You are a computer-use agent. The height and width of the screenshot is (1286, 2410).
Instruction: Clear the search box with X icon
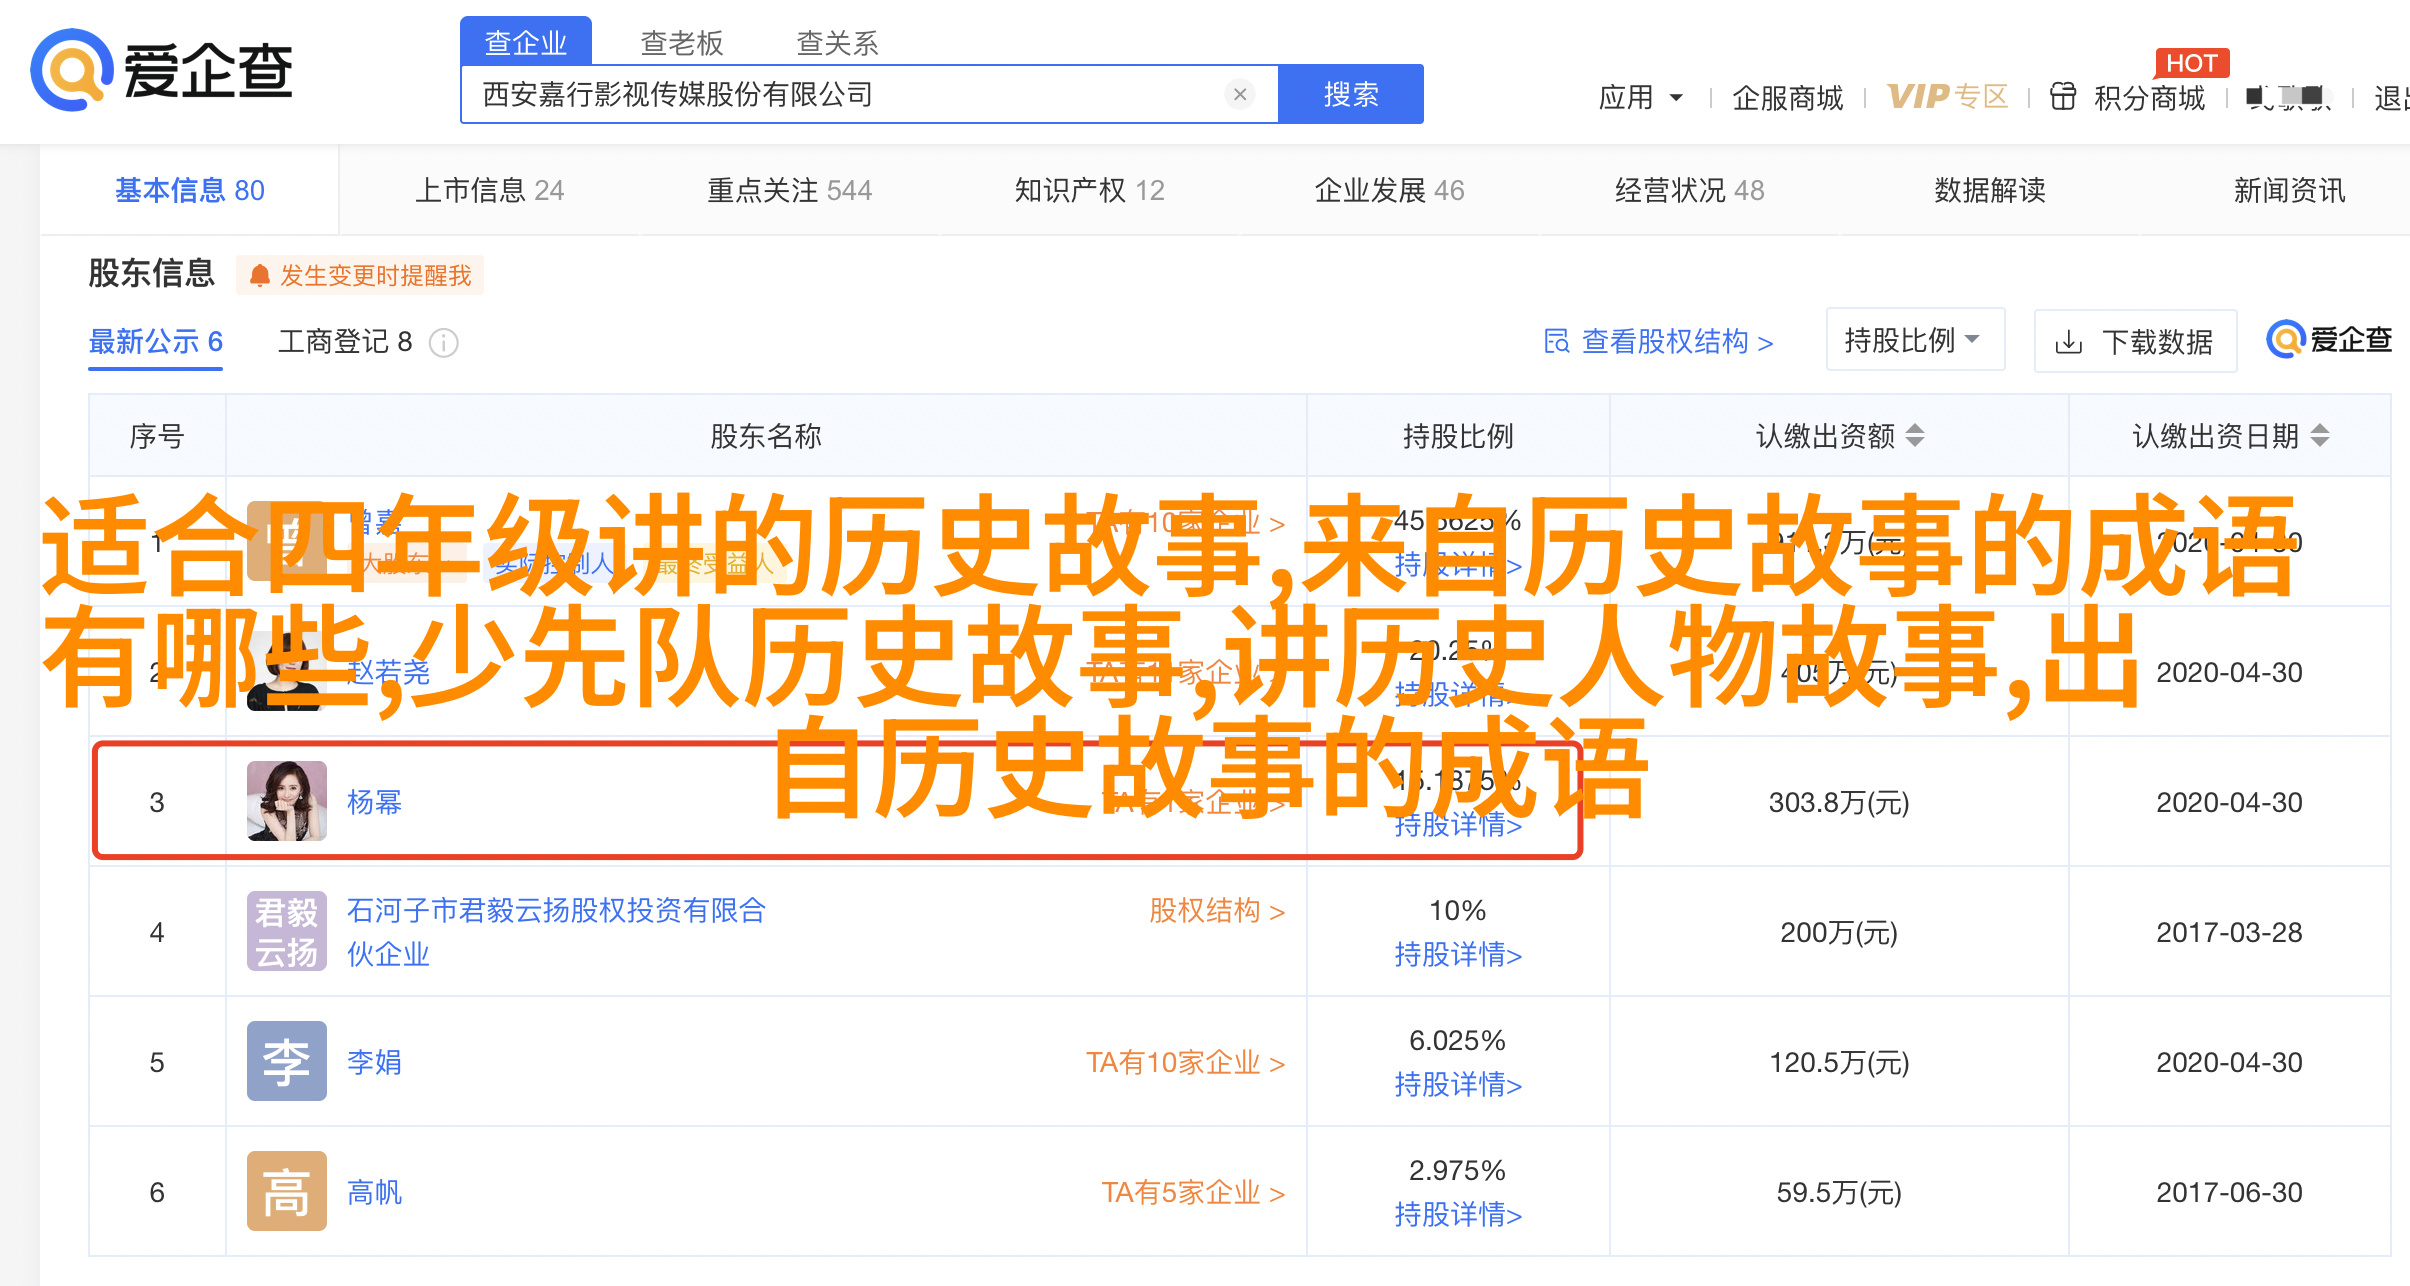coord(1240,94)
